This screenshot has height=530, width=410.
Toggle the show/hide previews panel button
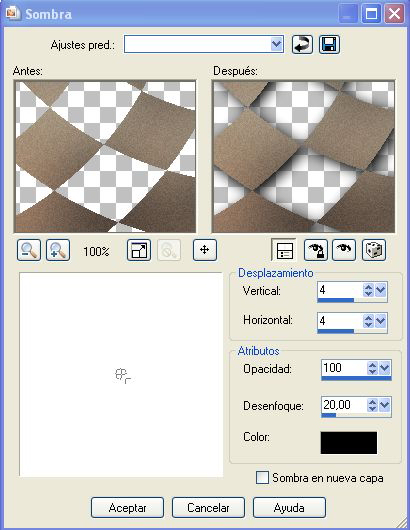(x=284, y=250)
